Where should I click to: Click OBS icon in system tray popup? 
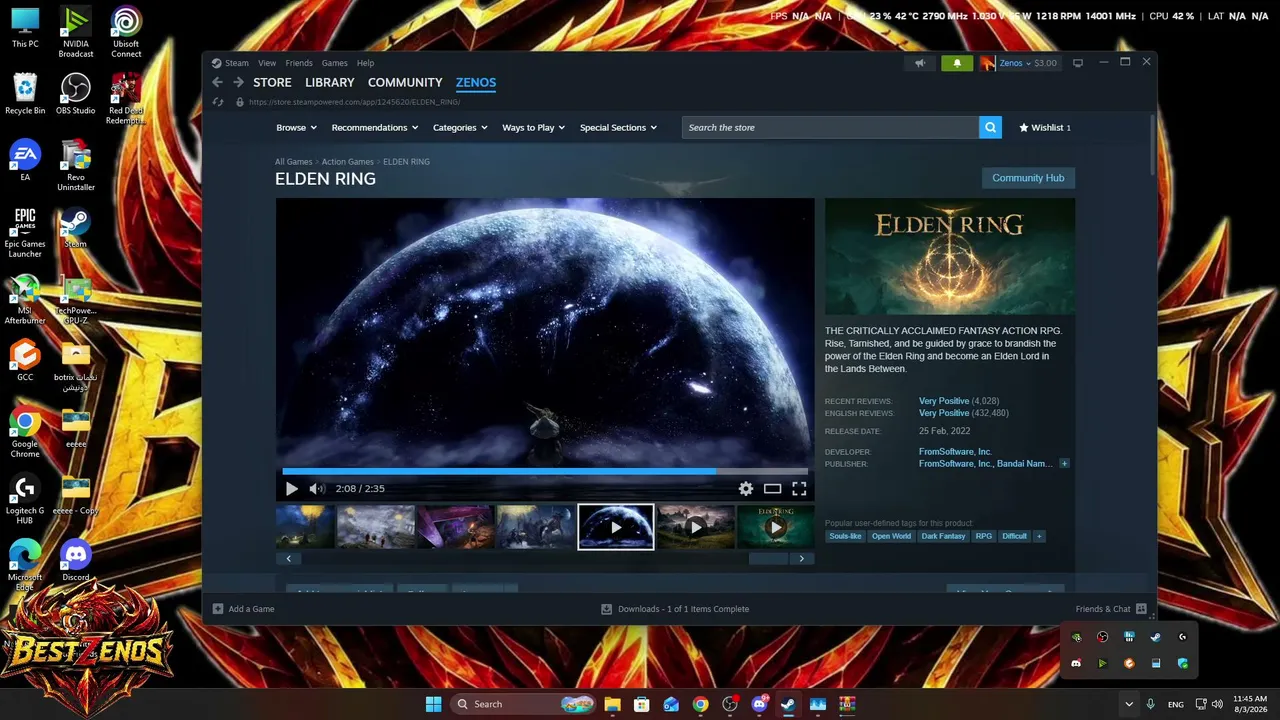pos(1102,637)
